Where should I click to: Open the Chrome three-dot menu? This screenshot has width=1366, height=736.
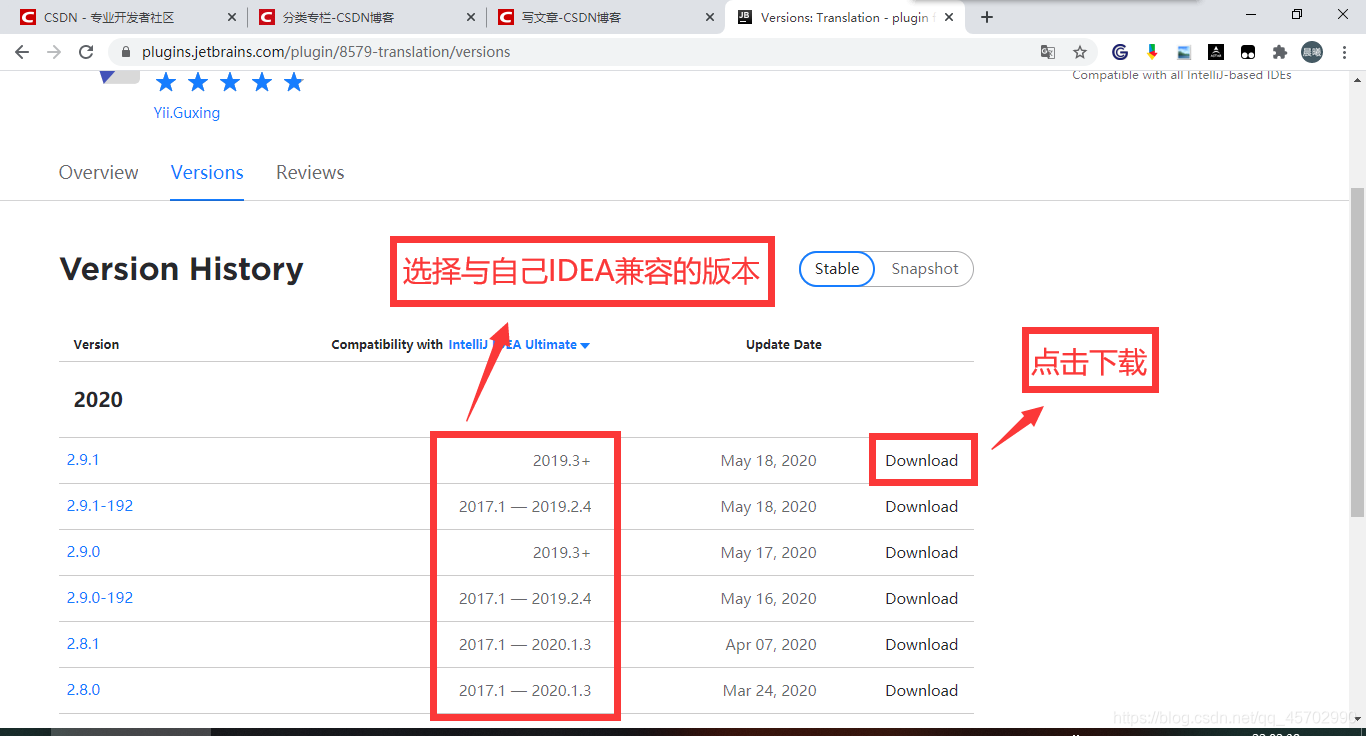point(1345,52)
